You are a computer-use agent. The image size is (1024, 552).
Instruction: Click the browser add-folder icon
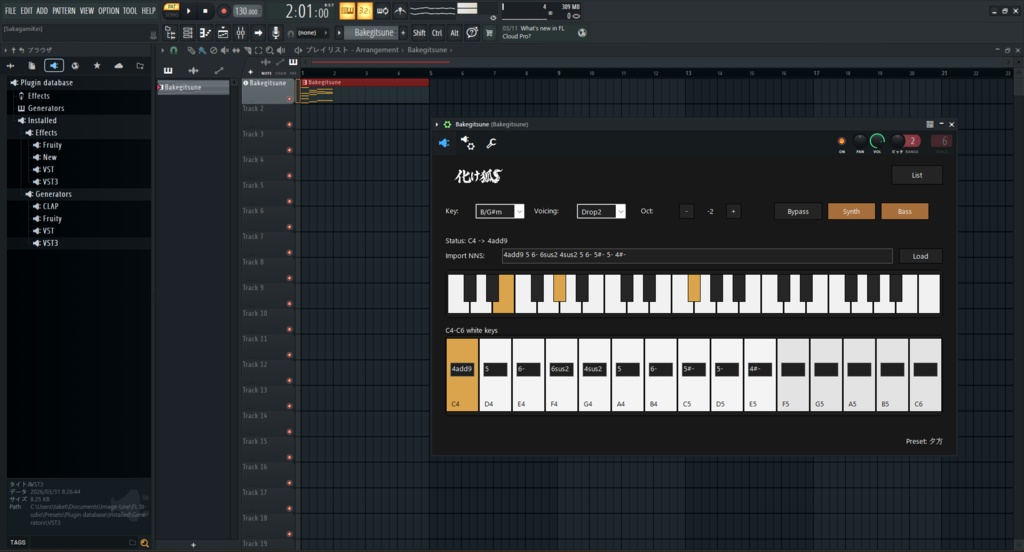point(140,65)
